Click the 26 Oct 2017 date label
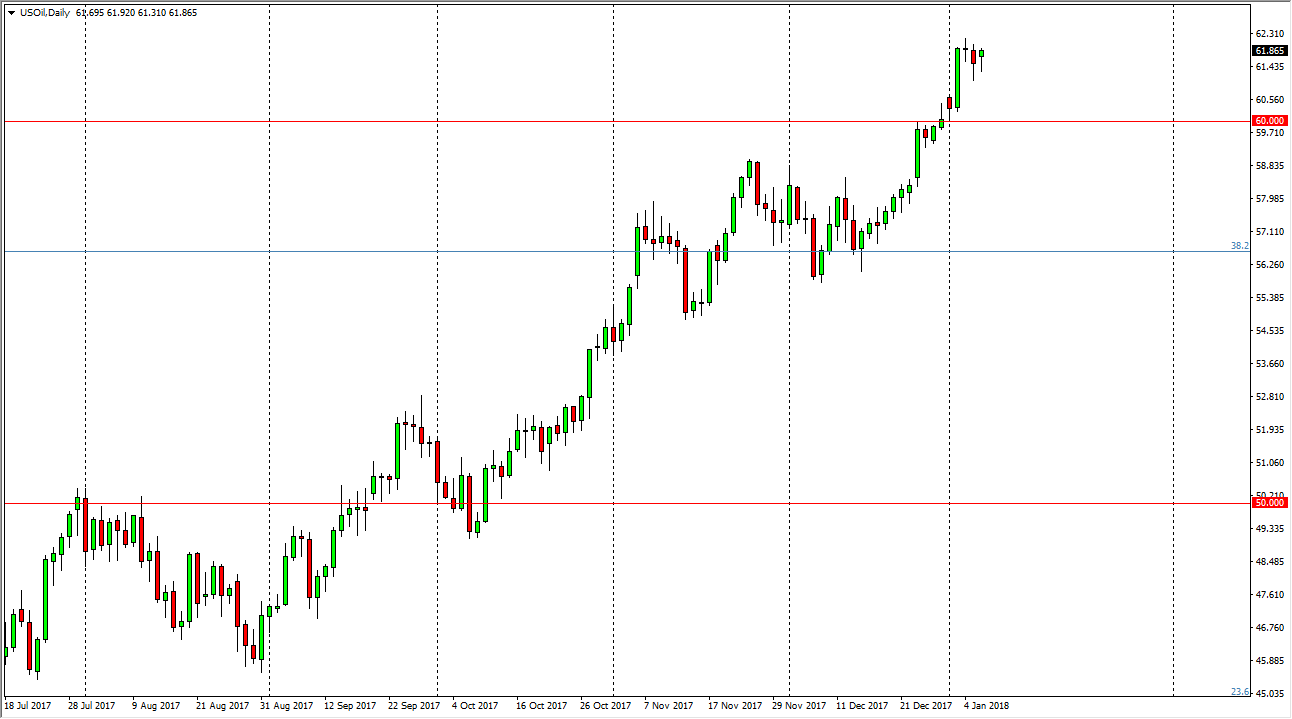1292x719 pixels. [604, 706]
